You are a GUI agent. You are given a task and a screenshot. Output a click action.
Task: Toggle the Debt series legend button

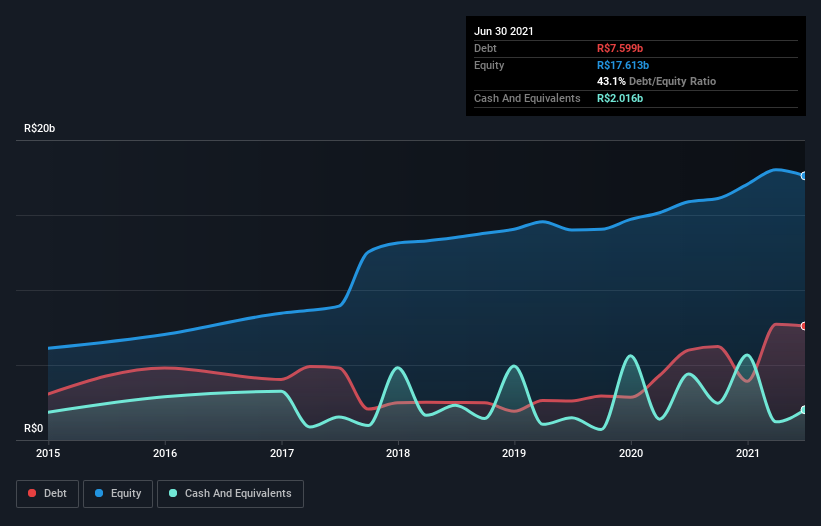[48, 494]
